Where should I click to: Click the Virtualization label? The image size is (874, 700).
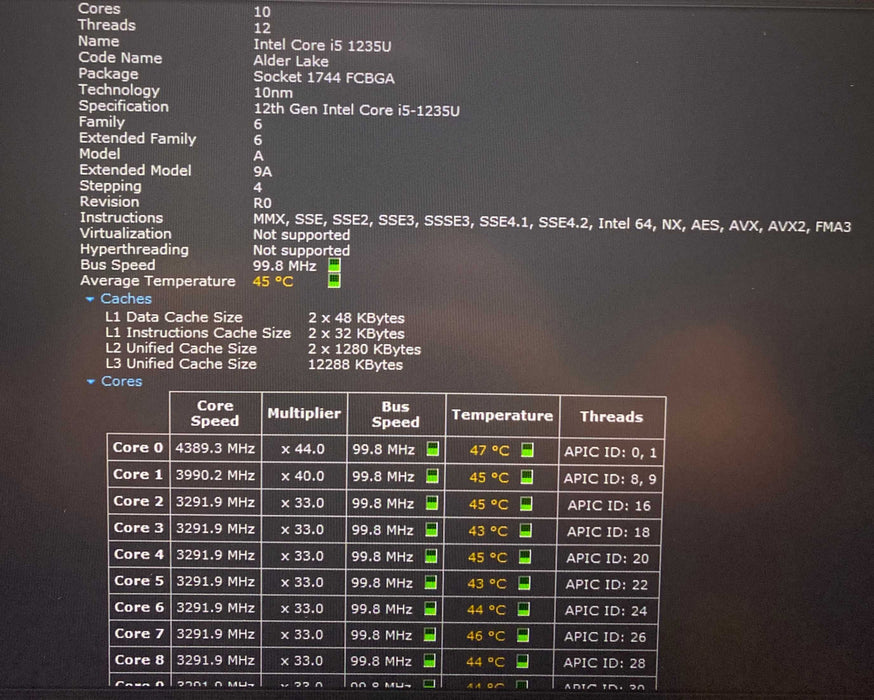click(125, 234)
